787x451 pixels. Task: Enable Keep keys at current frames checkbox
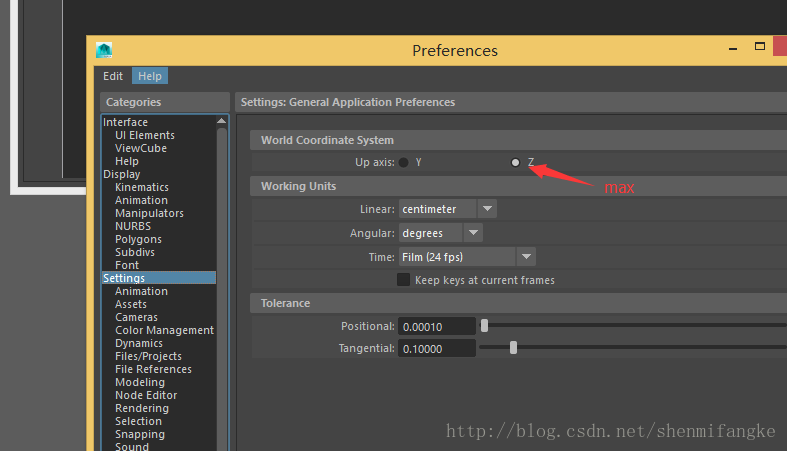(404, 280)
